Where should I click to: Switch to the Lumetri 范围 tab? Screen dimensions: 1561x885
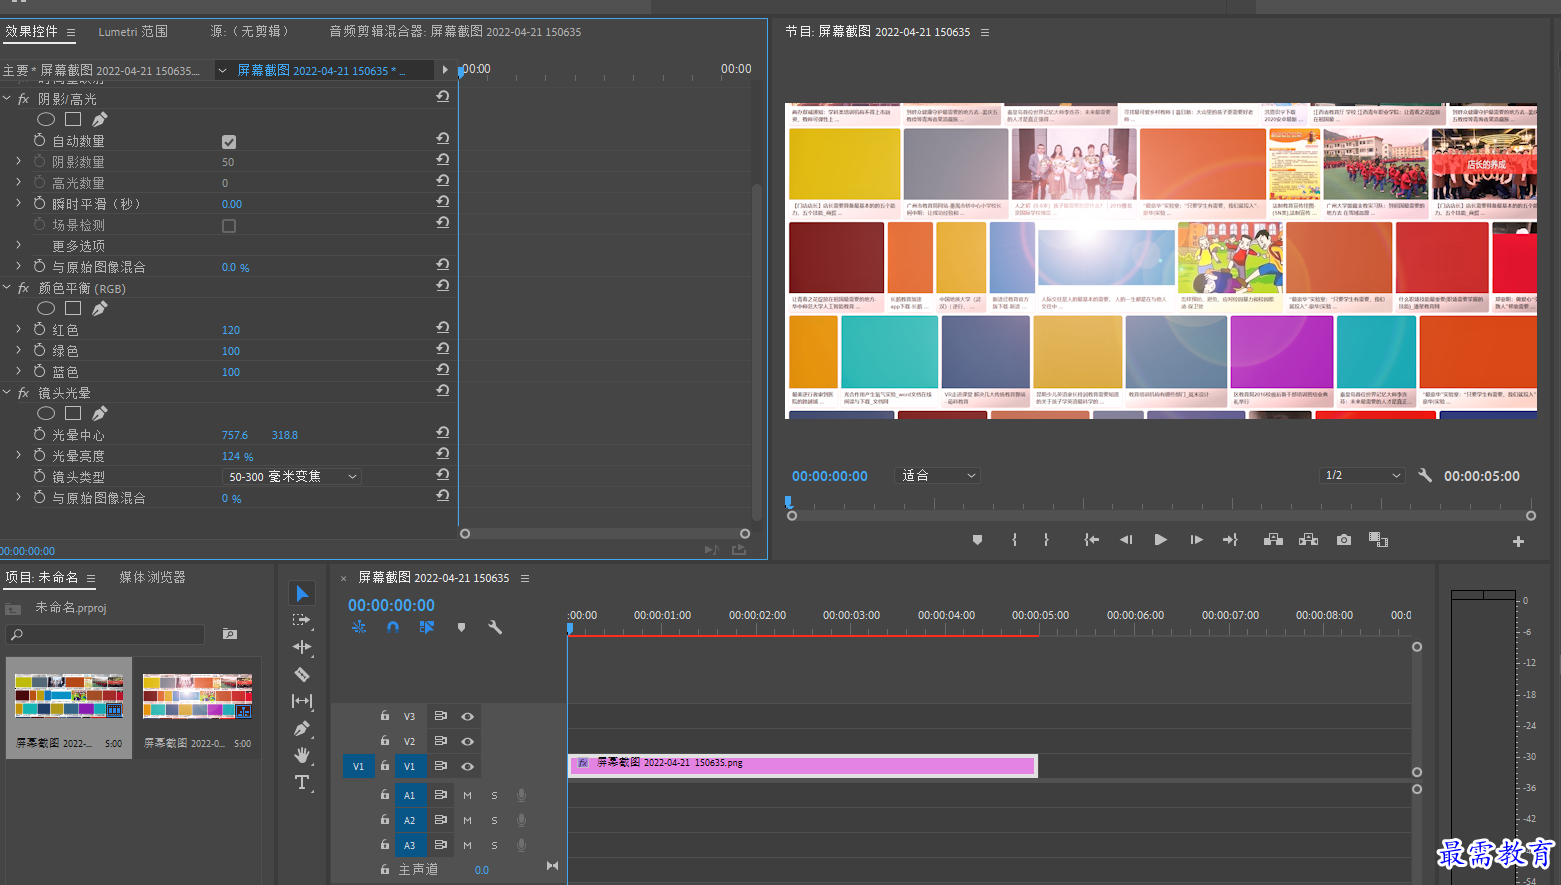tap(133, 32)
